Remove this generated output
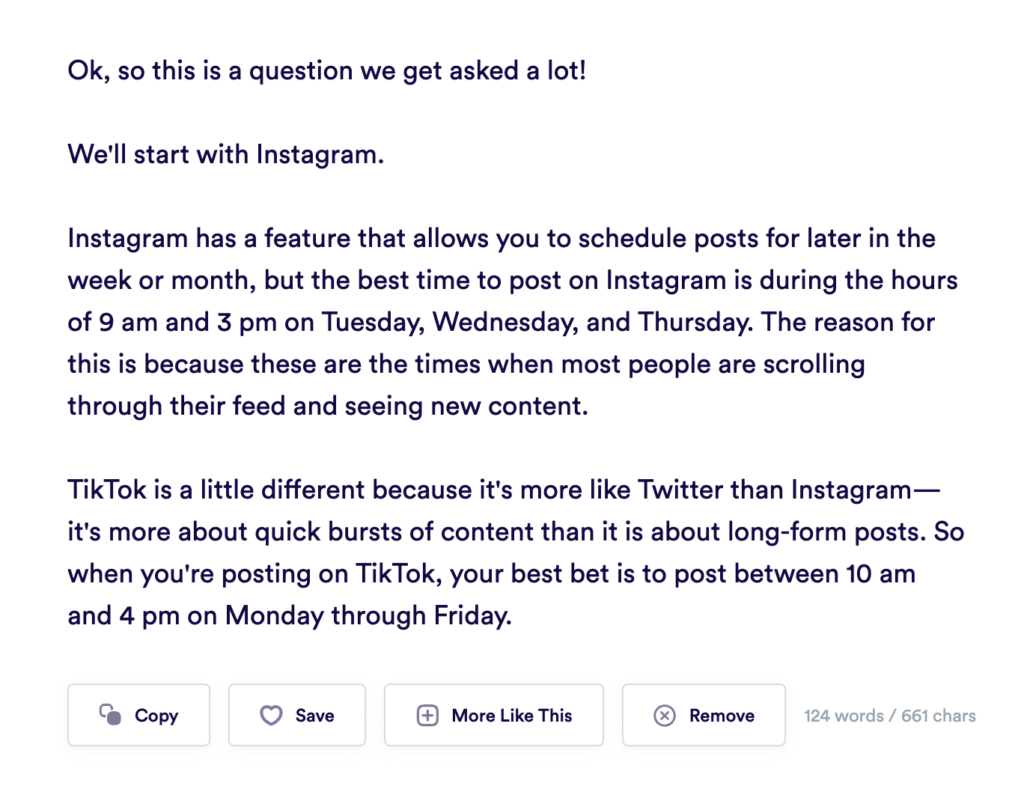Viewport: 1024px width, 801px height. point(703,715)
